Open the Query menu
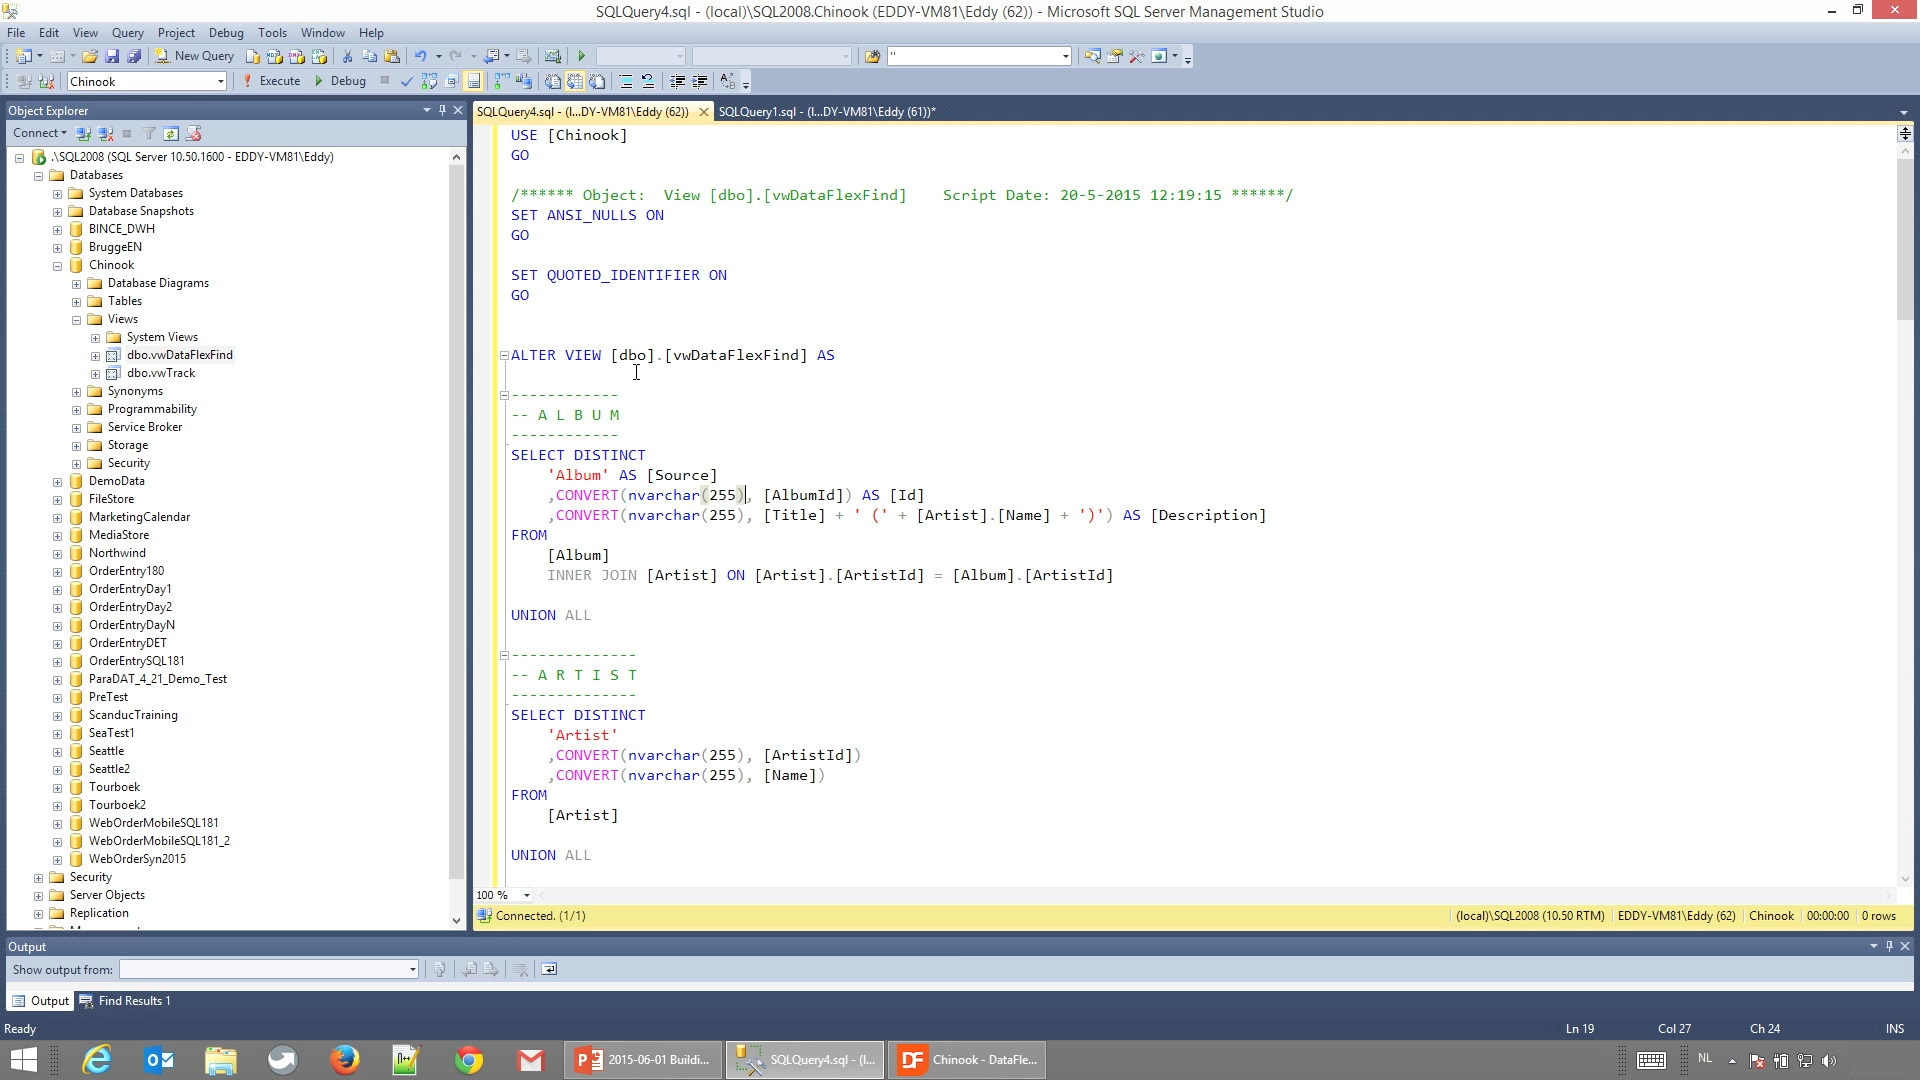1920x1080 pixels. point(127,32)
